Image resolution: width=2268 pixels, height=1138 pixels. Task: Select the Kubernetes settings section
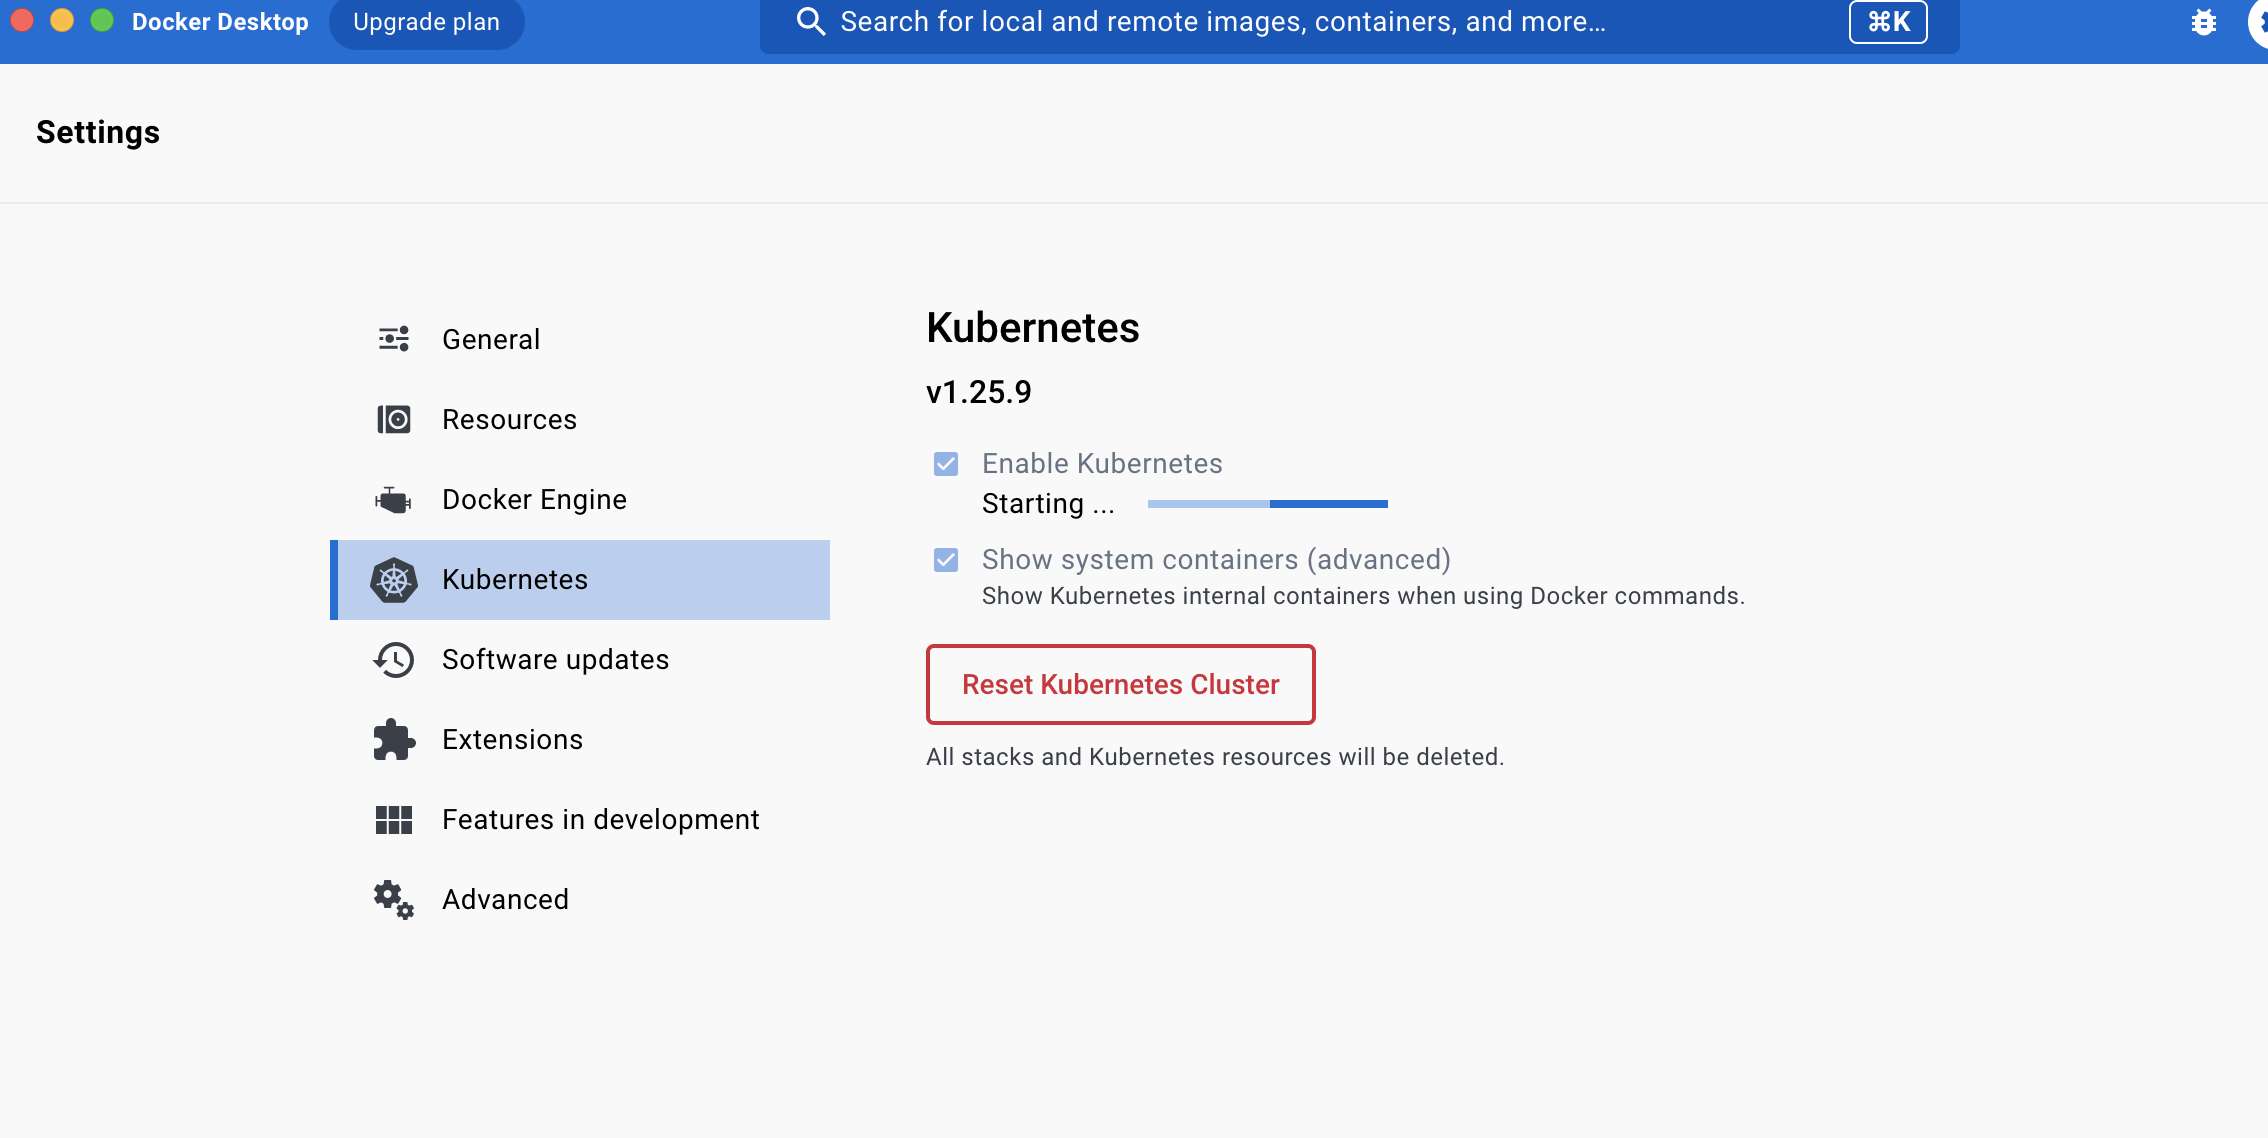coord(580,580)
